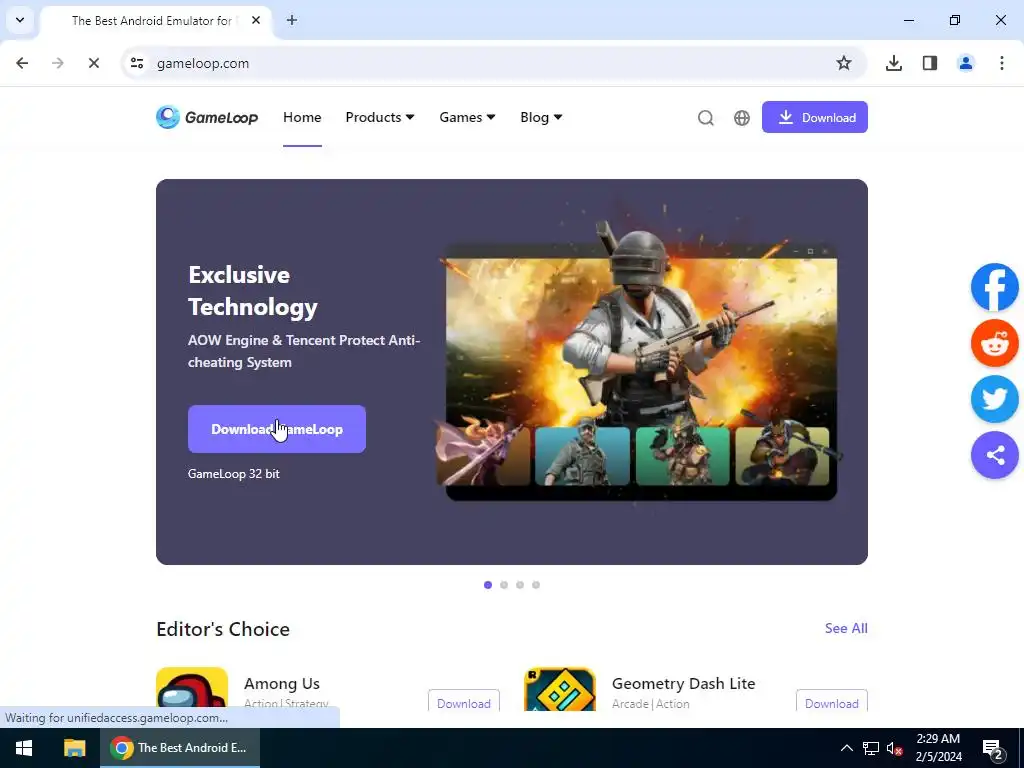Image resolution: width=1024 pixels, height=768 pixels.
Task: Click GameLoop 32 bit link
Action: [234, 474]
